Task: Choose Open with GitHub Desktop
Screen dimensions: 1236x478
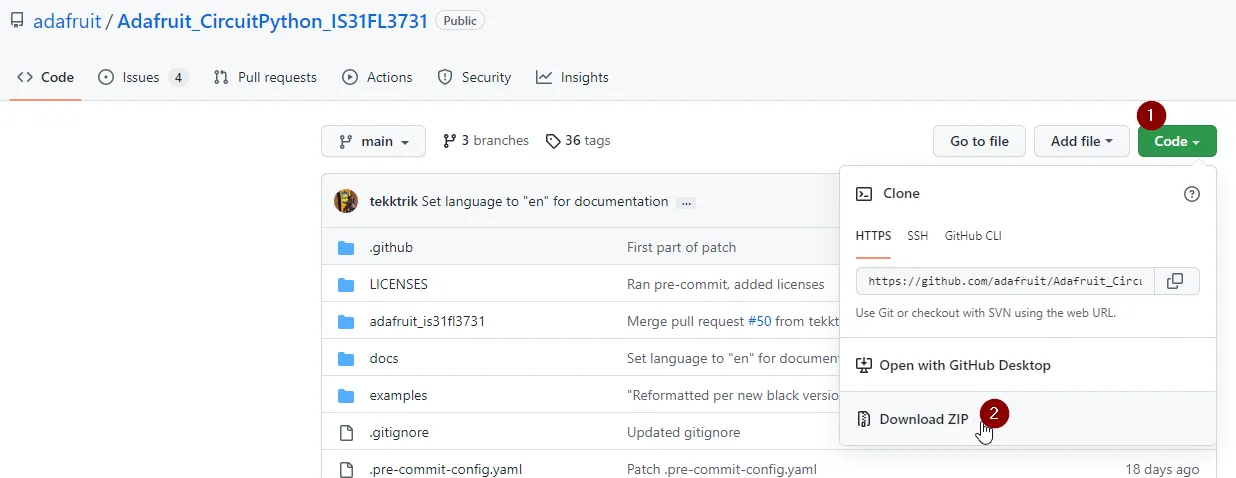Action: [x=964, y=365]
